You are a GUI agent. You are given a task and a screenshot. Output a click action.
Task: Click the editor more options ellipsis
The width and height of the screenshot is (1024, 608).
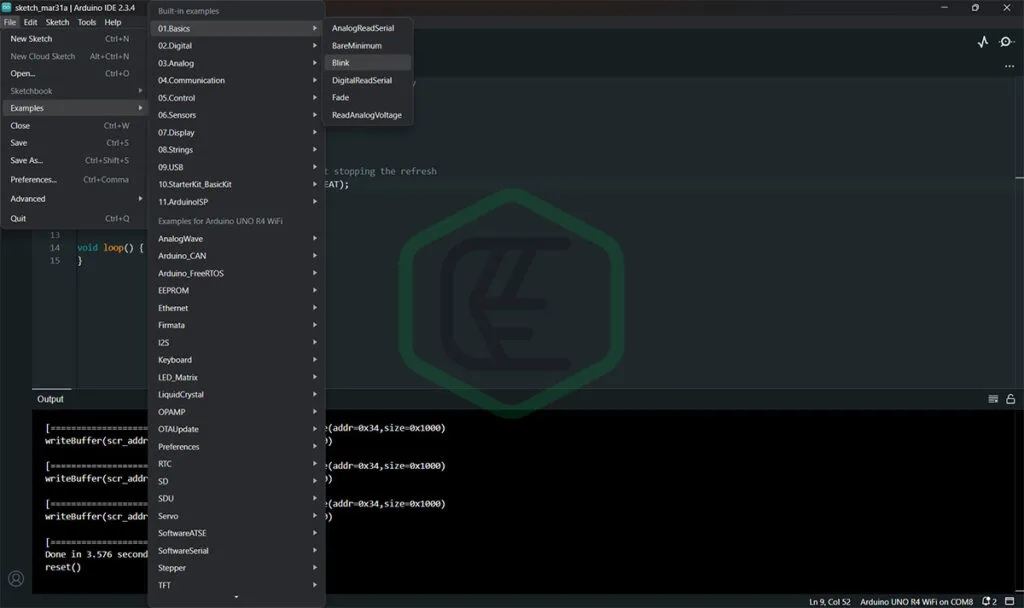point(1009,66)
